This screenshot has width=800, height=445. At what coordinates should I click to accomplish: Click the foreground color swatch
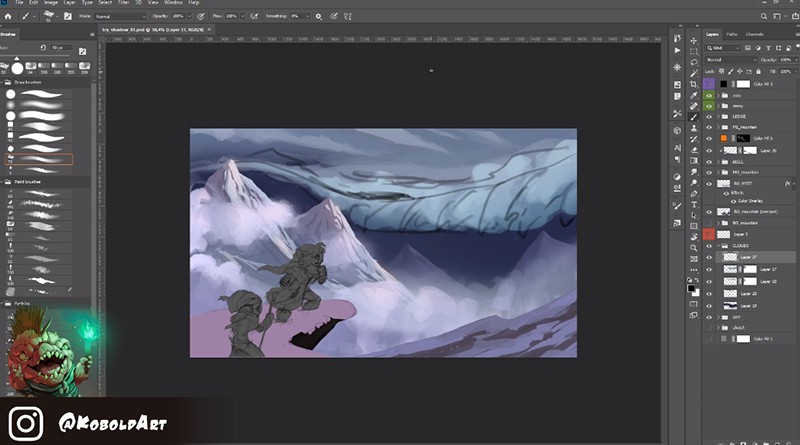point(691,288)
